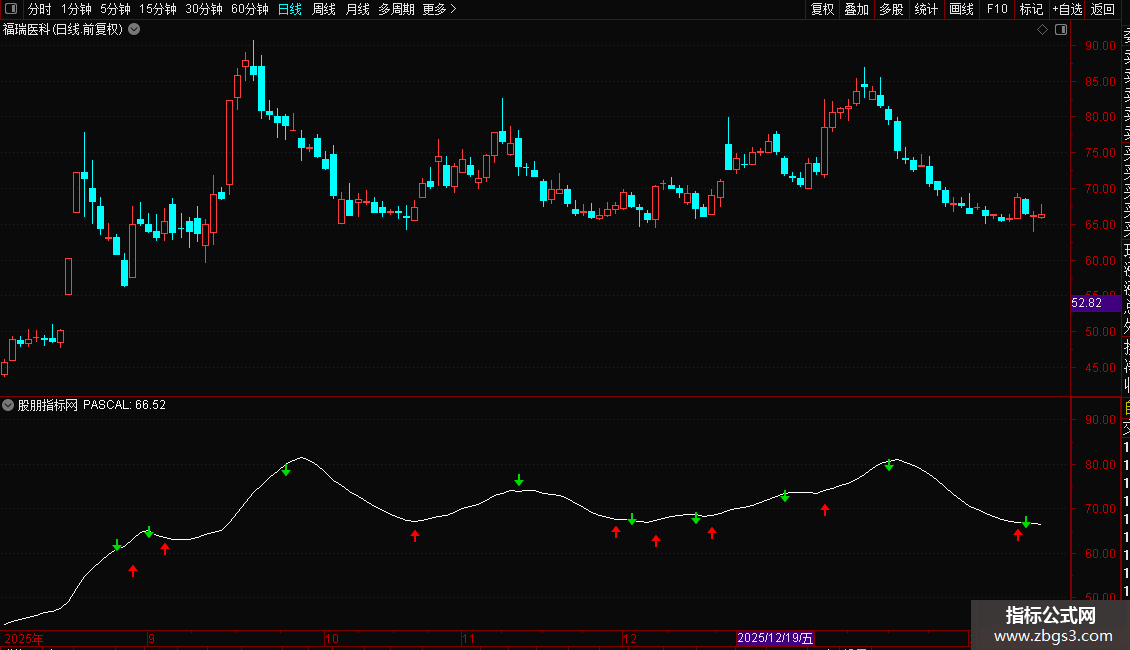Open 多周期 multi-period view
This screenshot has height=650, width=1130.
click(396, 9)
